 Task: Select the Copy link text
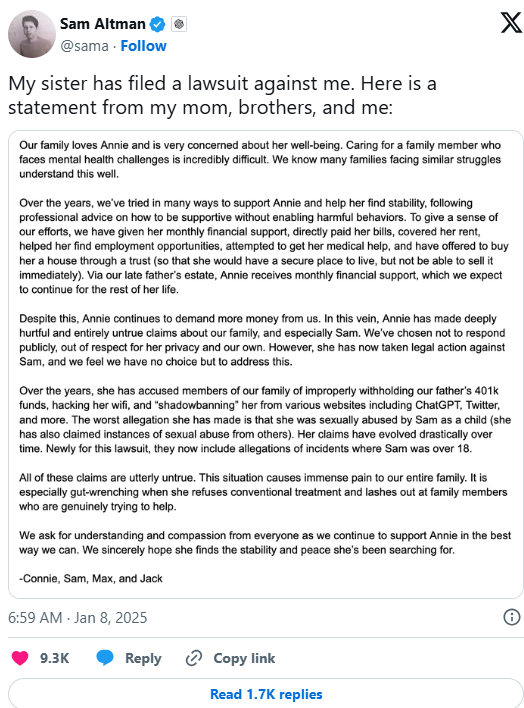(244, 658)
